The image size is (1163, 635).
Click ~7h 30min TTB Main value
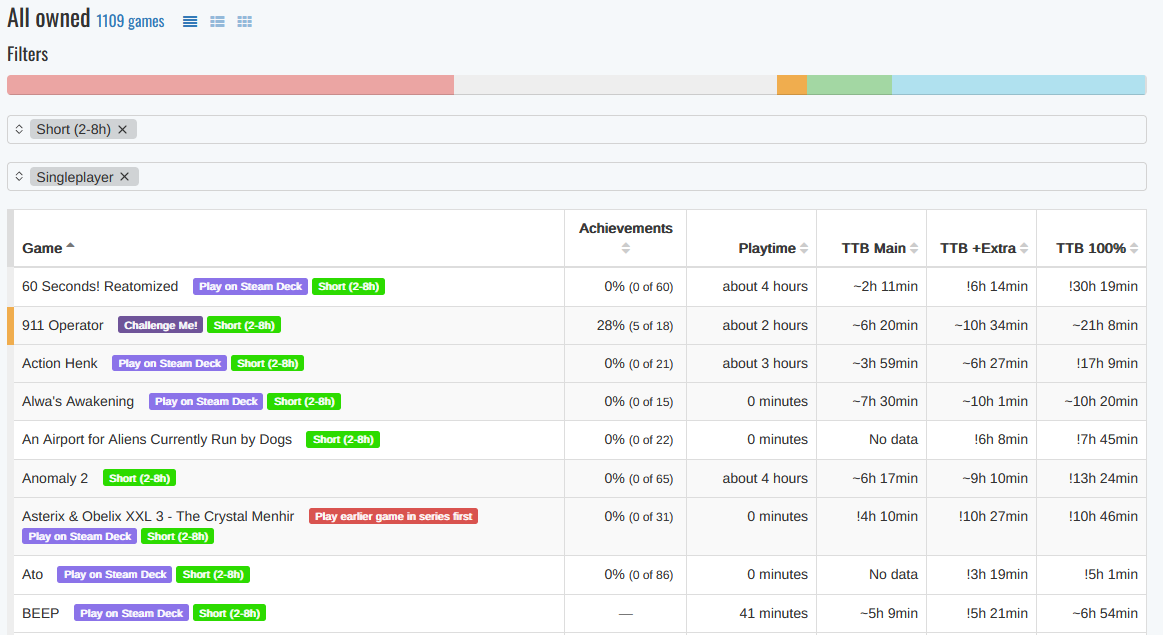tap(885, 401)
